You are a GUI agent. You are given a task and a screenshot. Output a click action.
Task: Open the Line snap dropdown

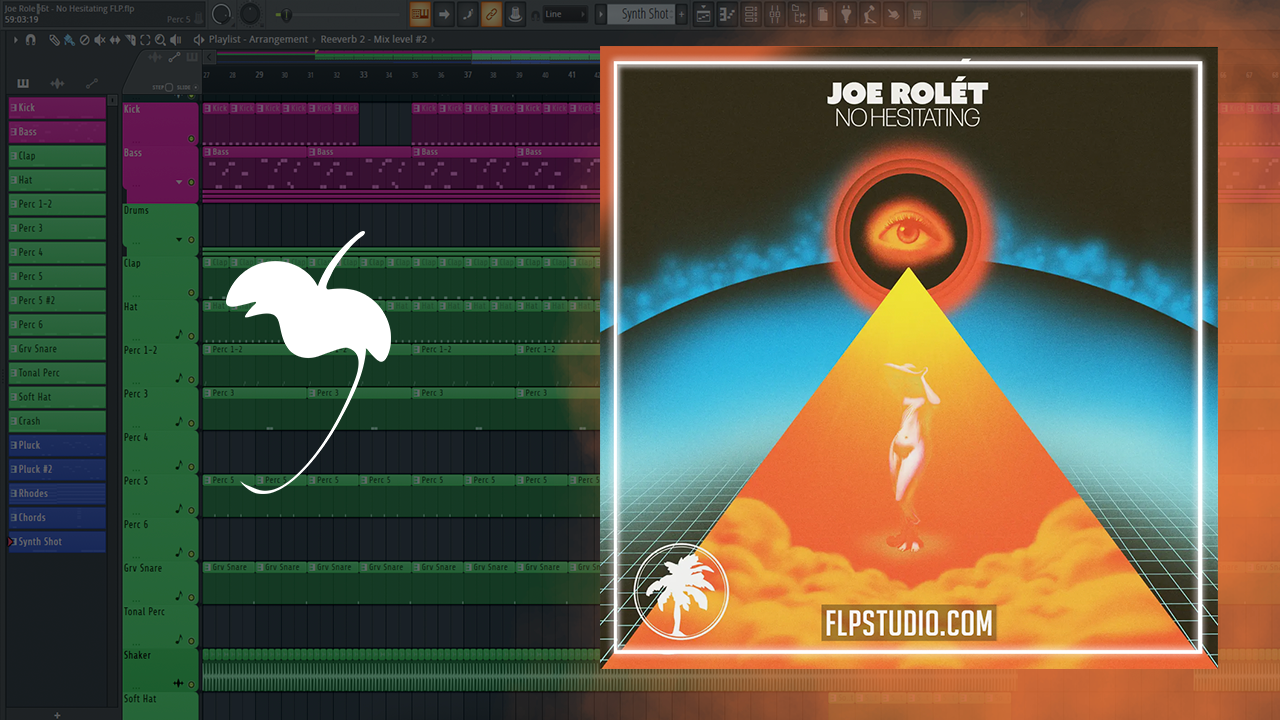pyautogui.click(x=565, y=14)
